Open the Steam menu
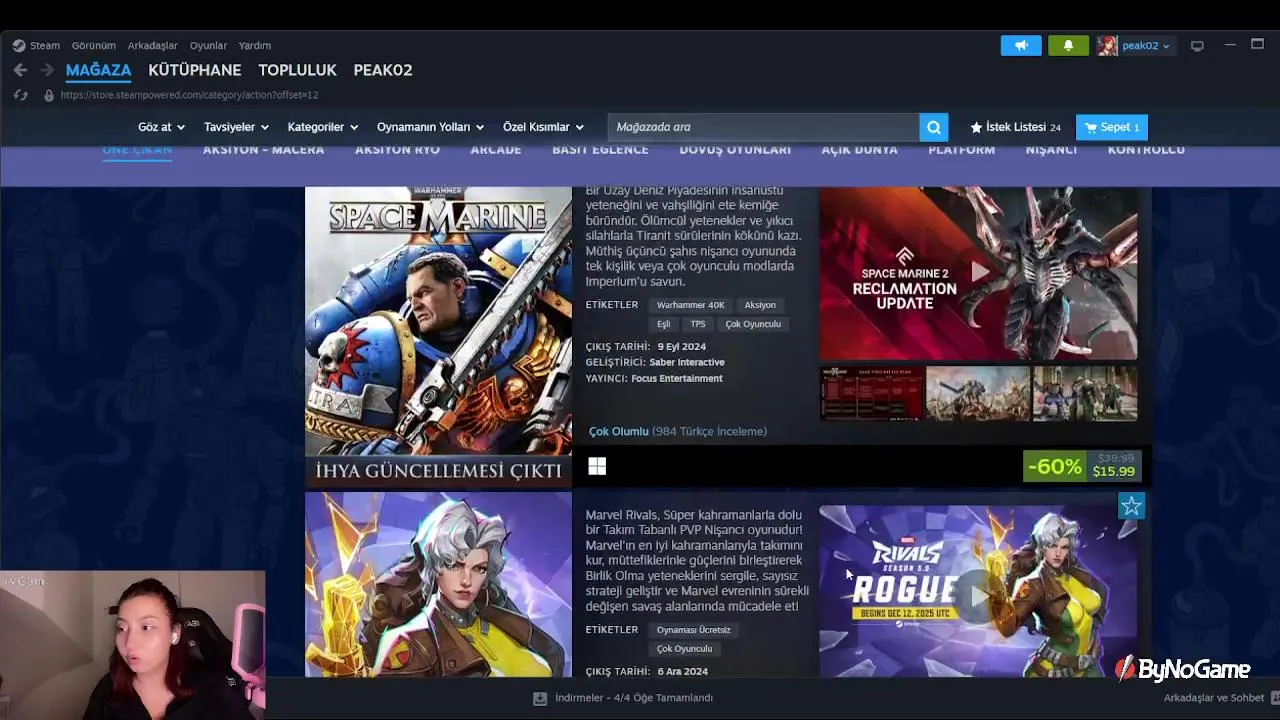The width and height of the screenshot is (1280, 720). point(45,45)
